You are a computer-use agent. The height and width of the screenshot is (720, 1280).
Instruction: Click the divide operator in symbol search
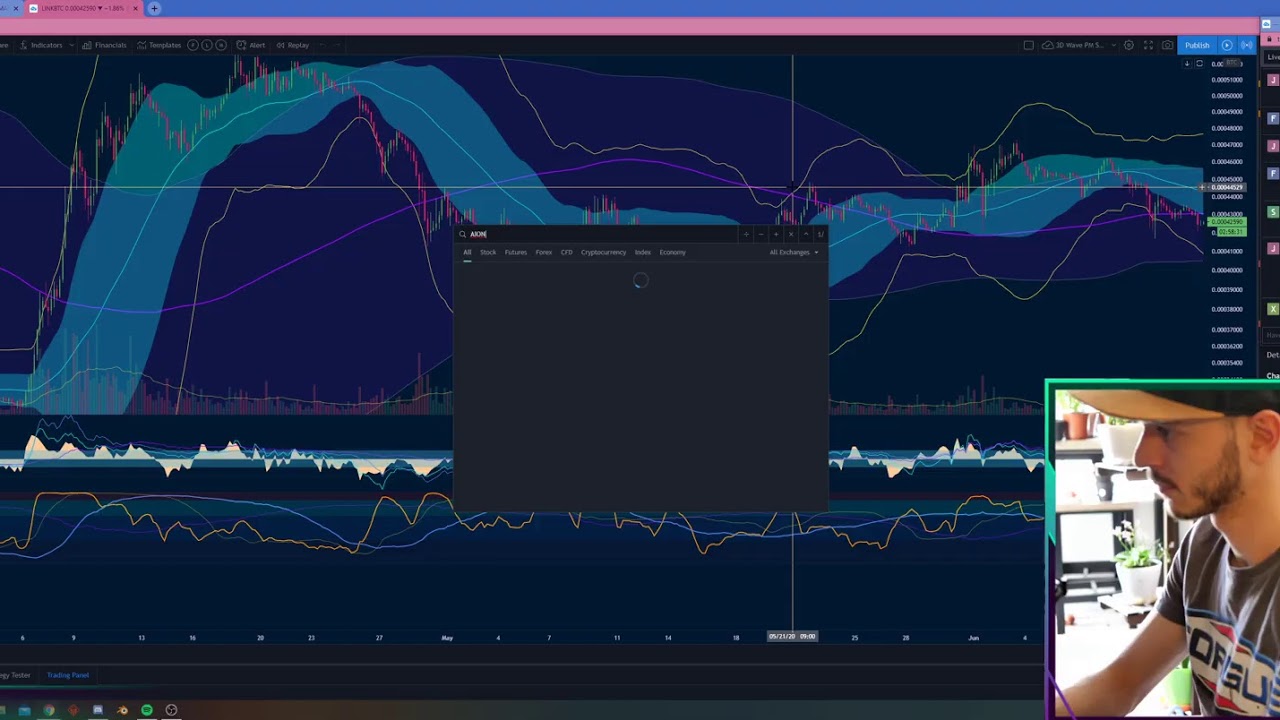click(746, 234)
